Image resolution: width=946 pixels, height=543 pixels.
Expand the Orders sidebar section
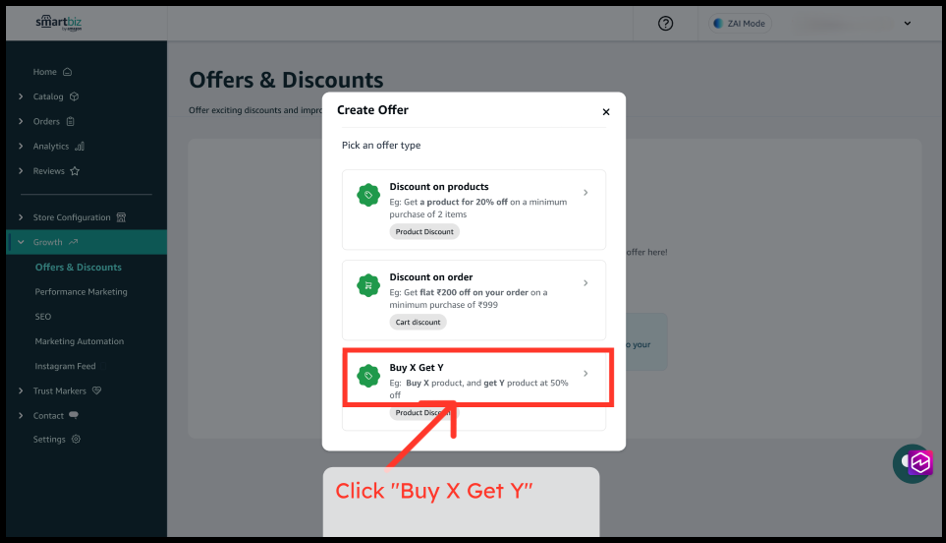click(x=21, y=121)
